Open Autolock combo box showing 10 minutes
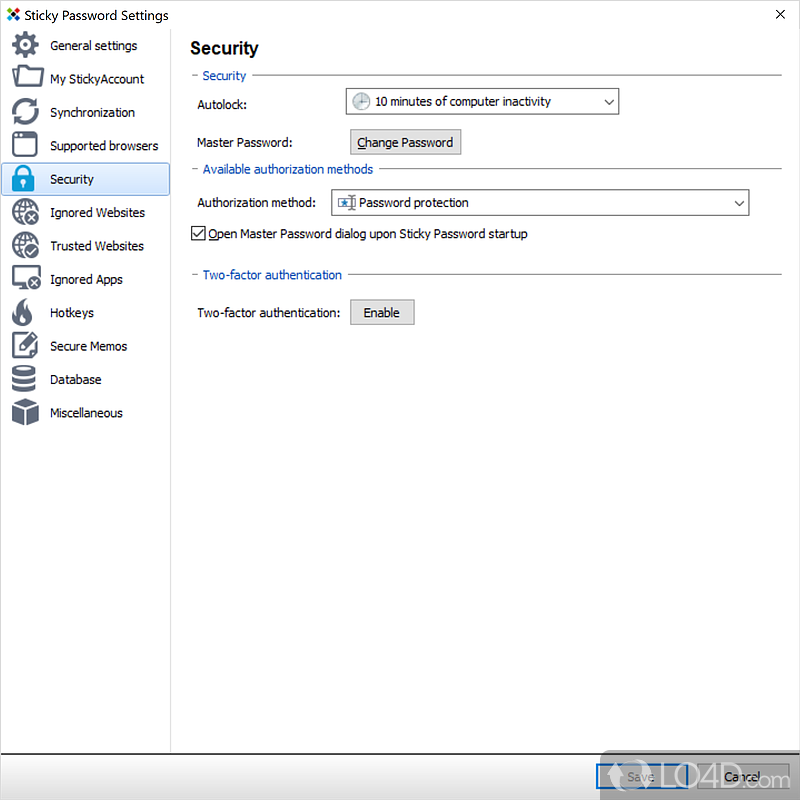This screenshot has height=800, width=800. coord(482,102)
